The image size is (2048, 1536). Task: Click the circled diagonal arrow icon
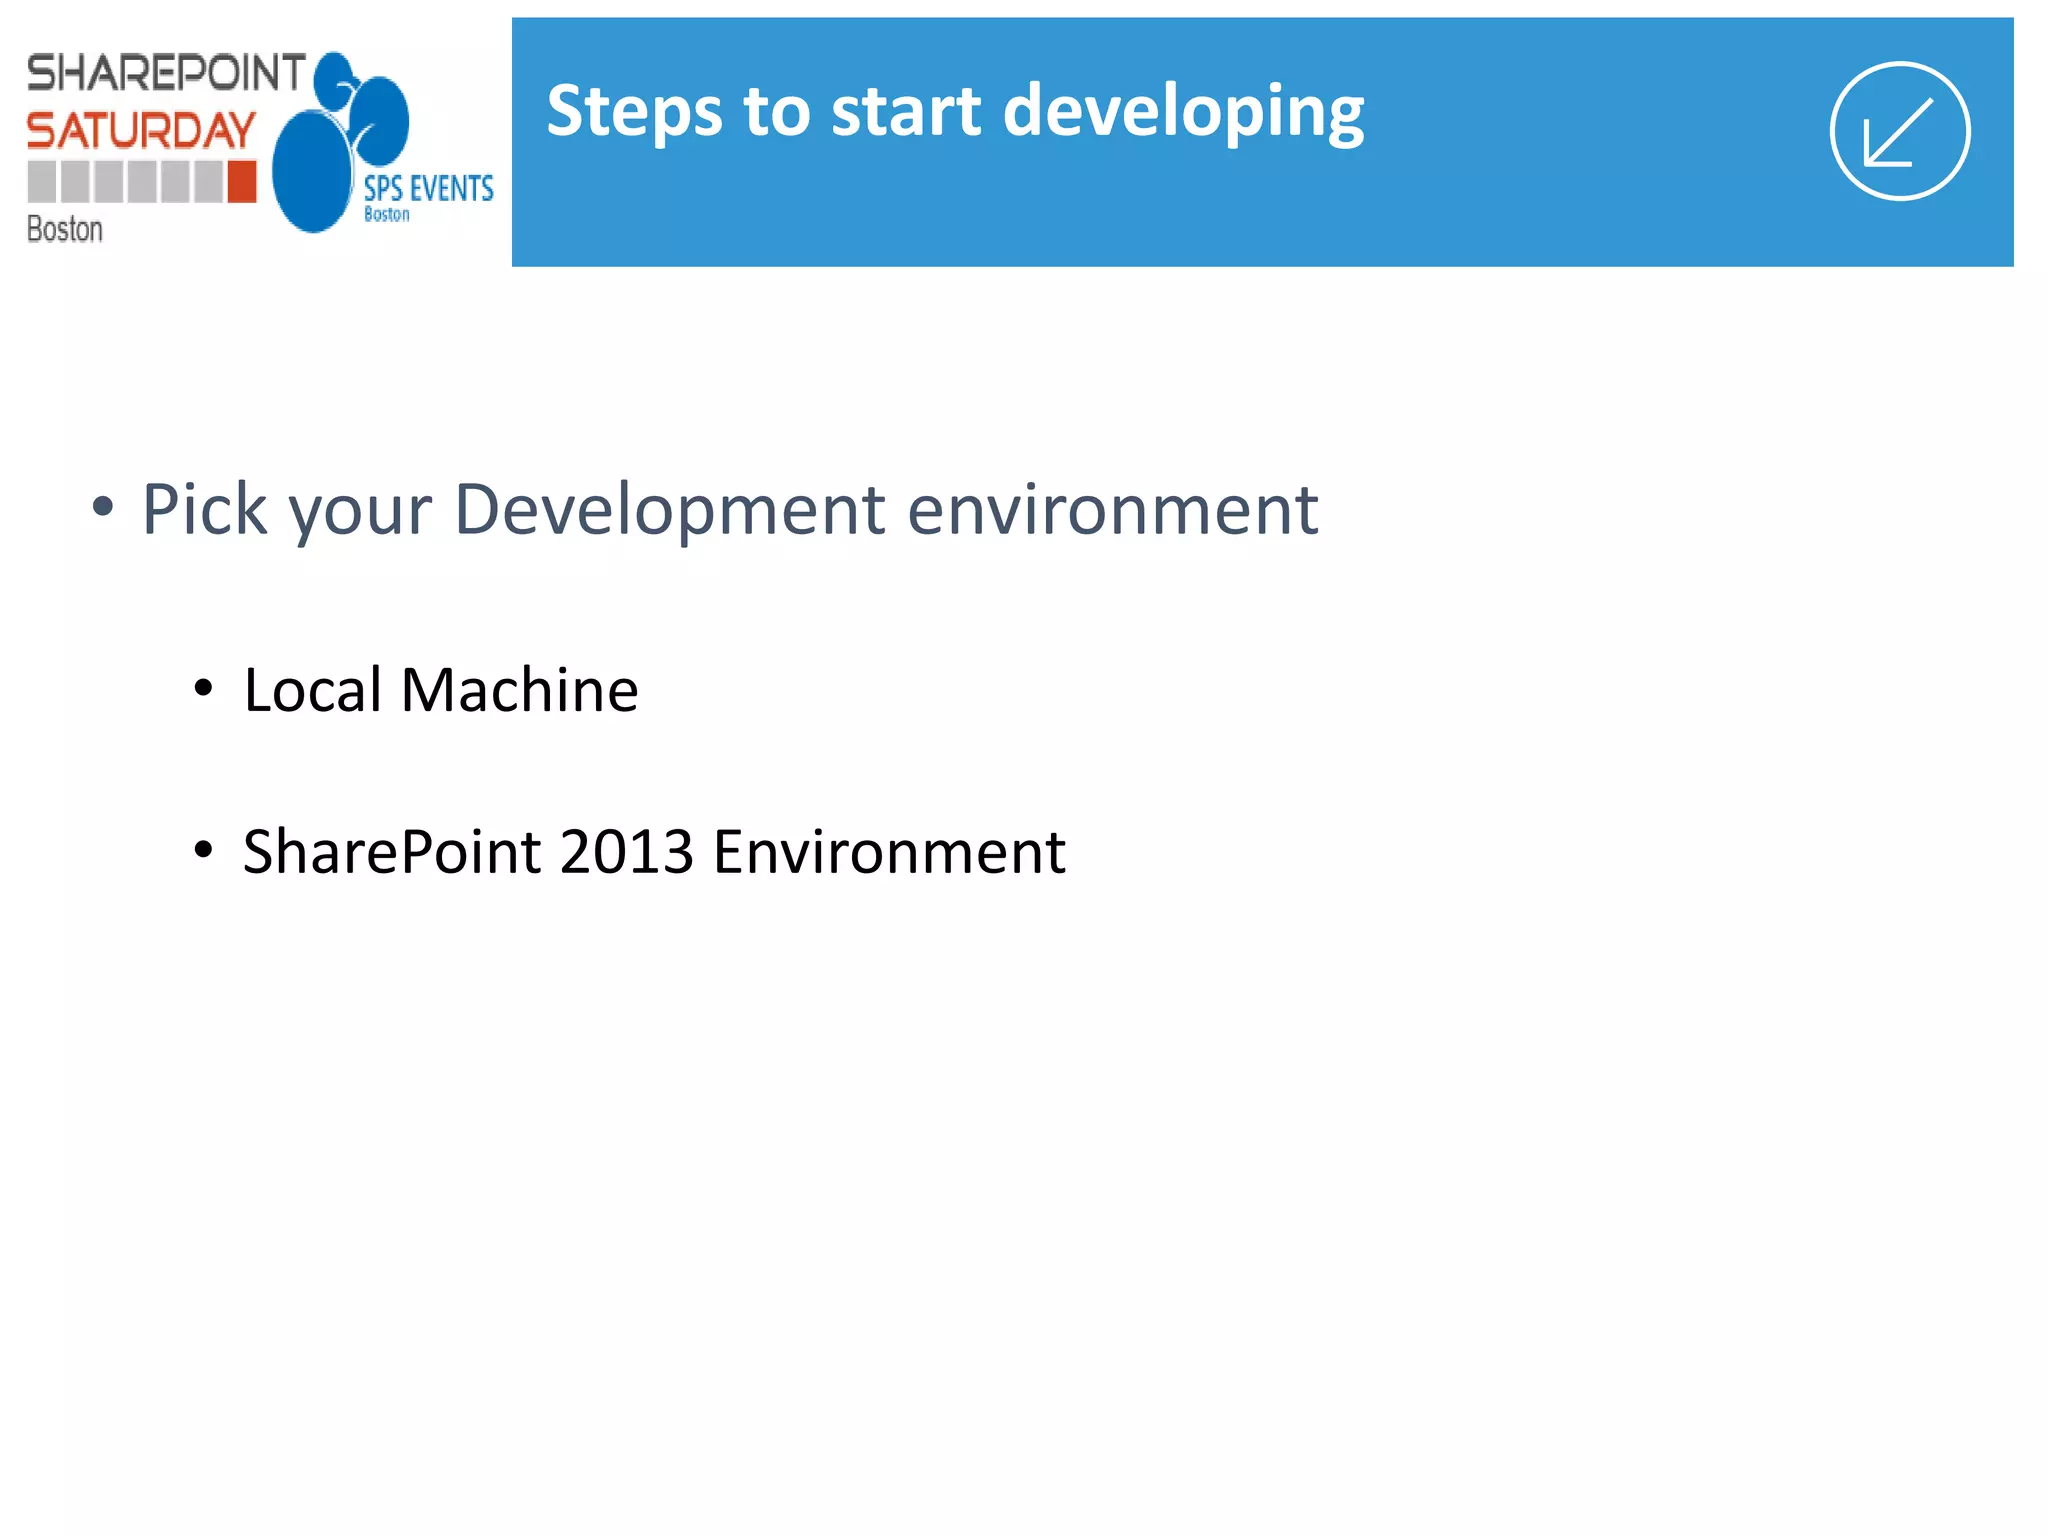(1899, 131)
